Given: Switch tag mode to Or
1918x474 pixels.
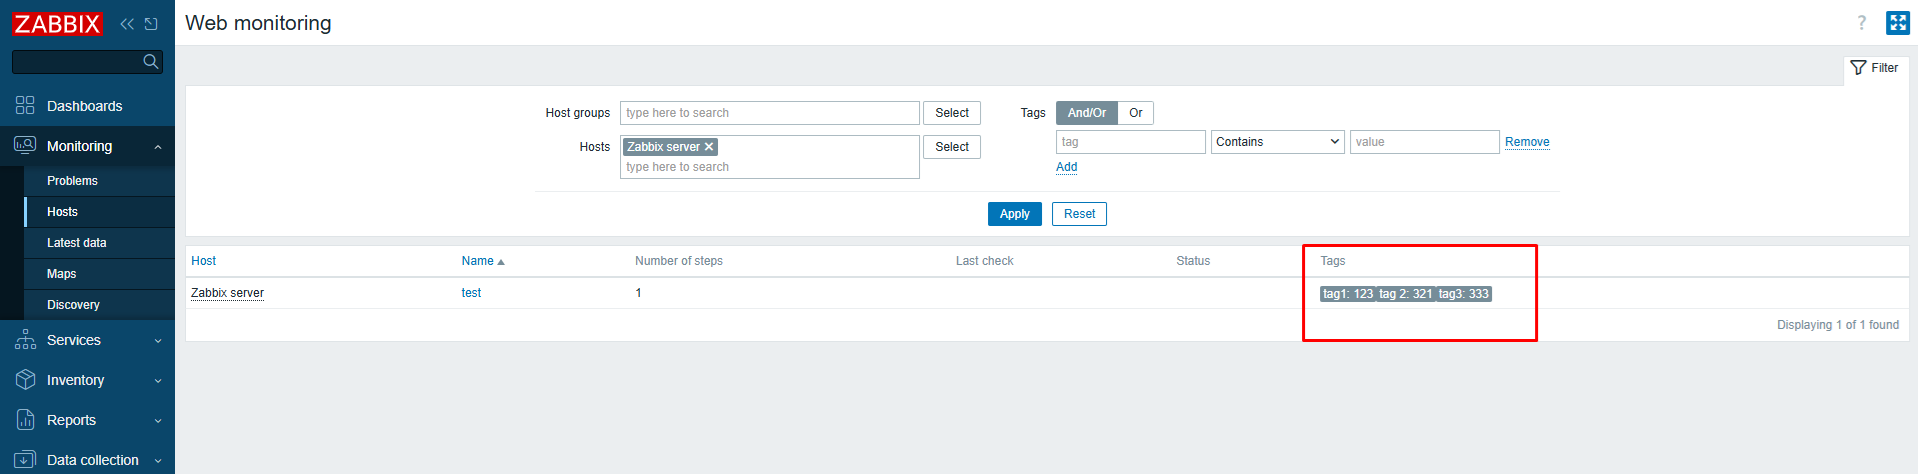Looking at the screenshot, I should click(x=1135, y=113).
